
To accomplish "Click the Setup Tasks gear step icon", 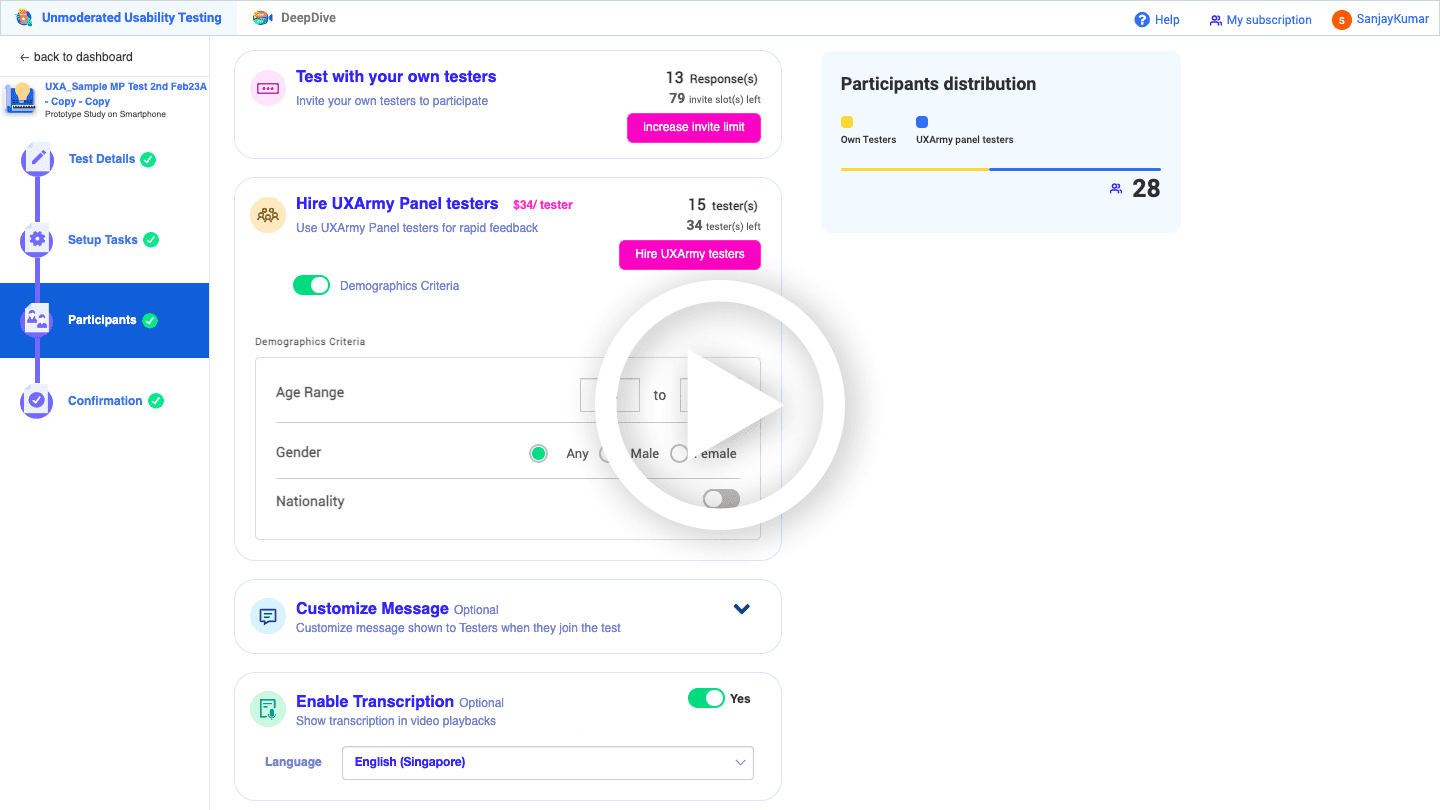I will (37, 240).
